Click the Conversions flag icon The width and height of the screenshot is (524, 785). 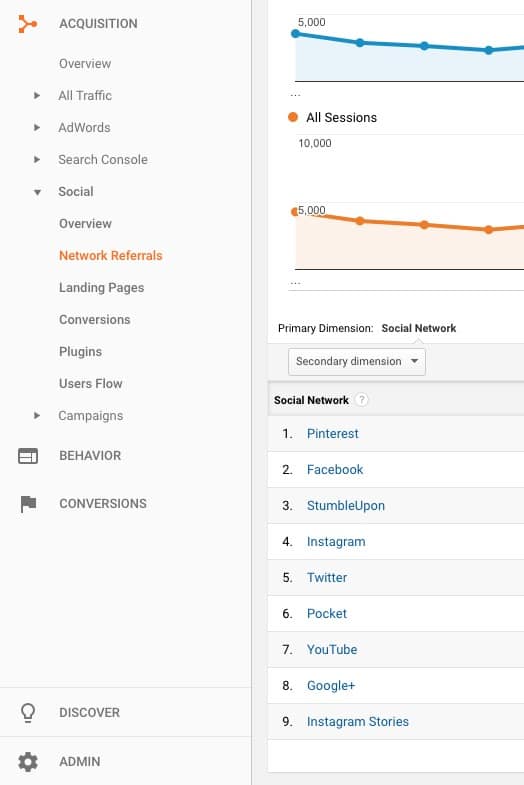(28, 504)
